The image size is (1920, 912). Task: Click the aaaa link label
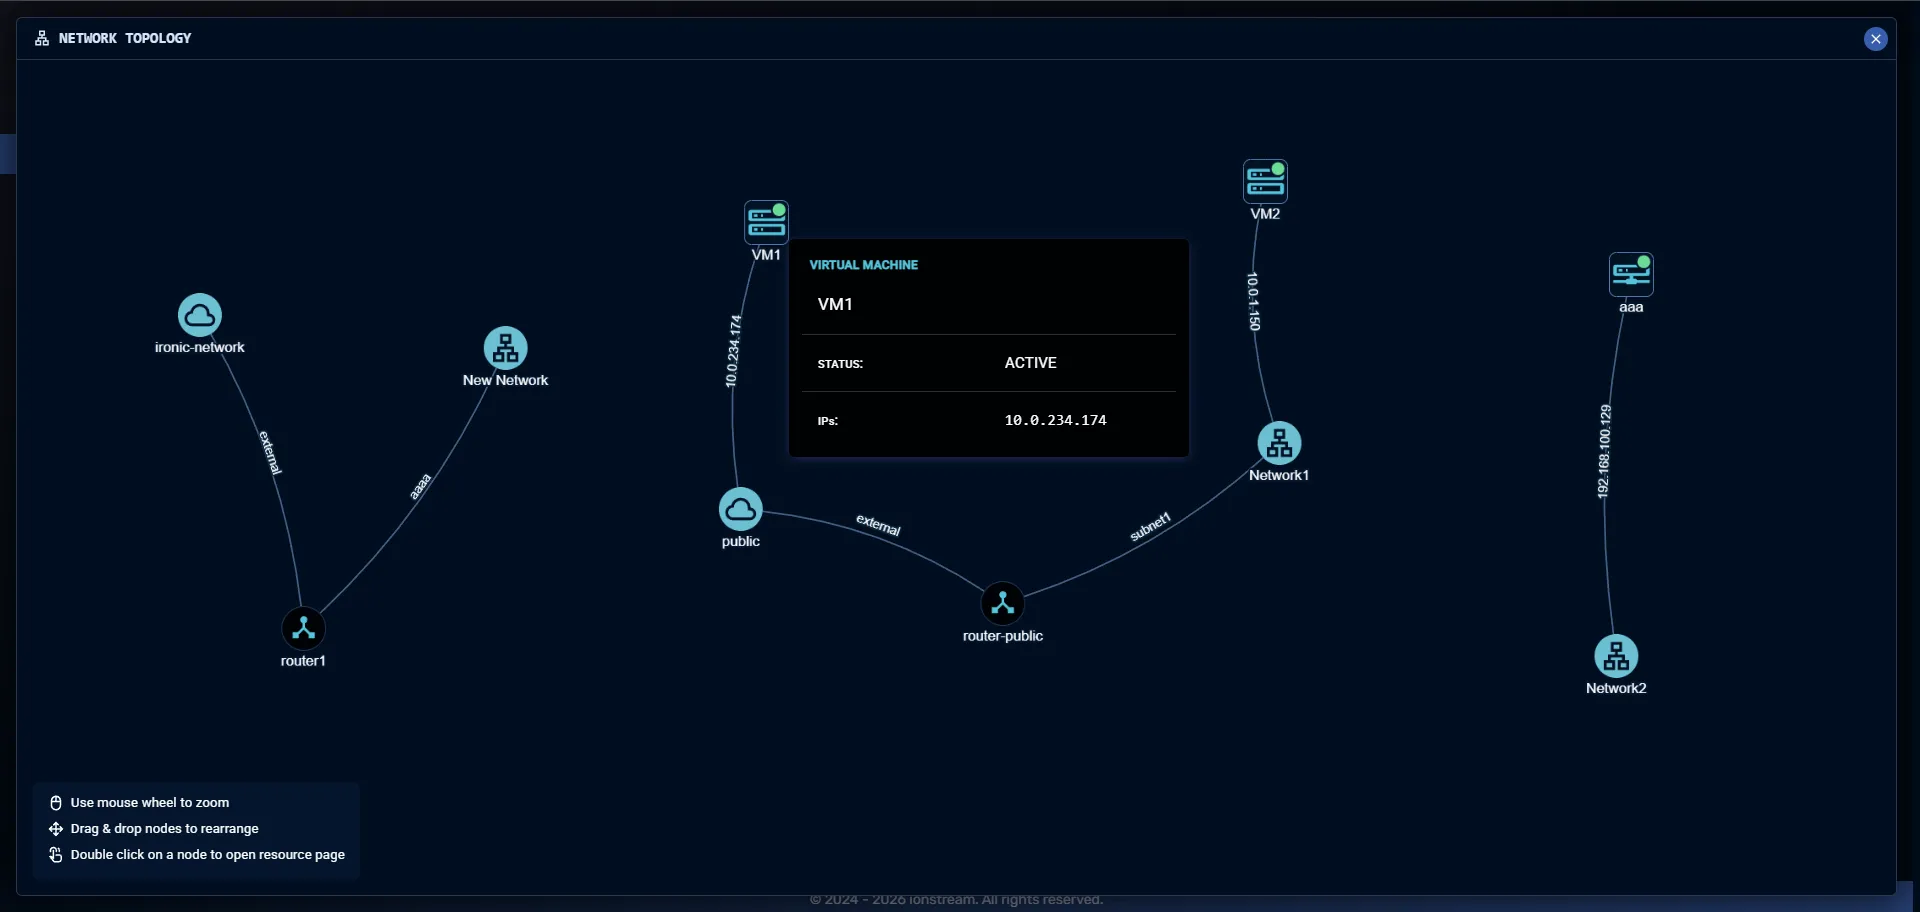tap(420, 486)
